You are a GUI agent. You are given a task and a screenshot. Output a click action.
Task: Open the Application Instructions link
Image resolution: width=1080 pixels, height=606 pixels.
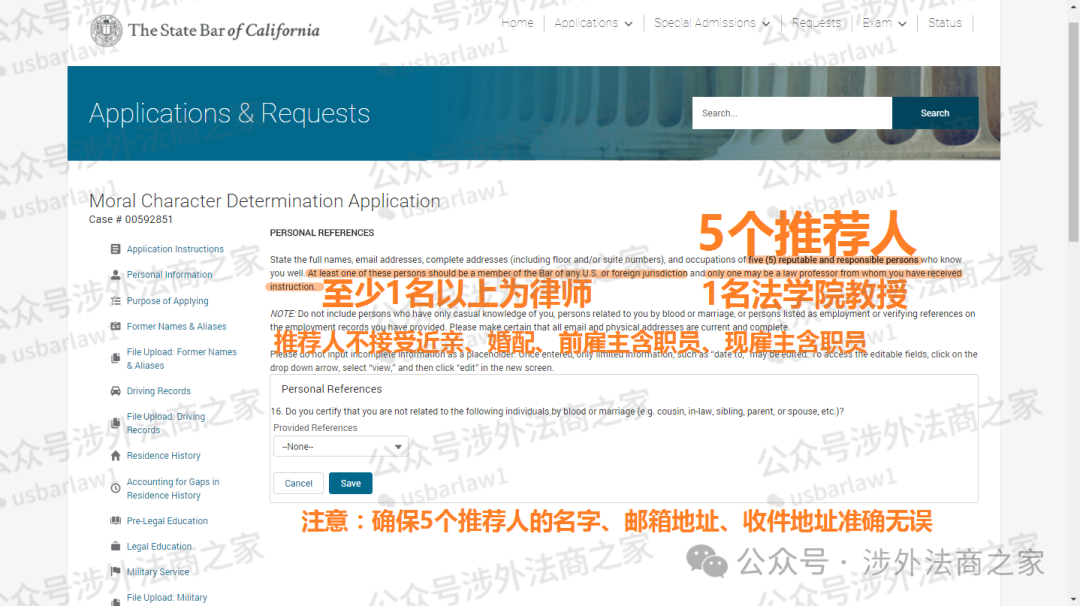click(175, 249)
